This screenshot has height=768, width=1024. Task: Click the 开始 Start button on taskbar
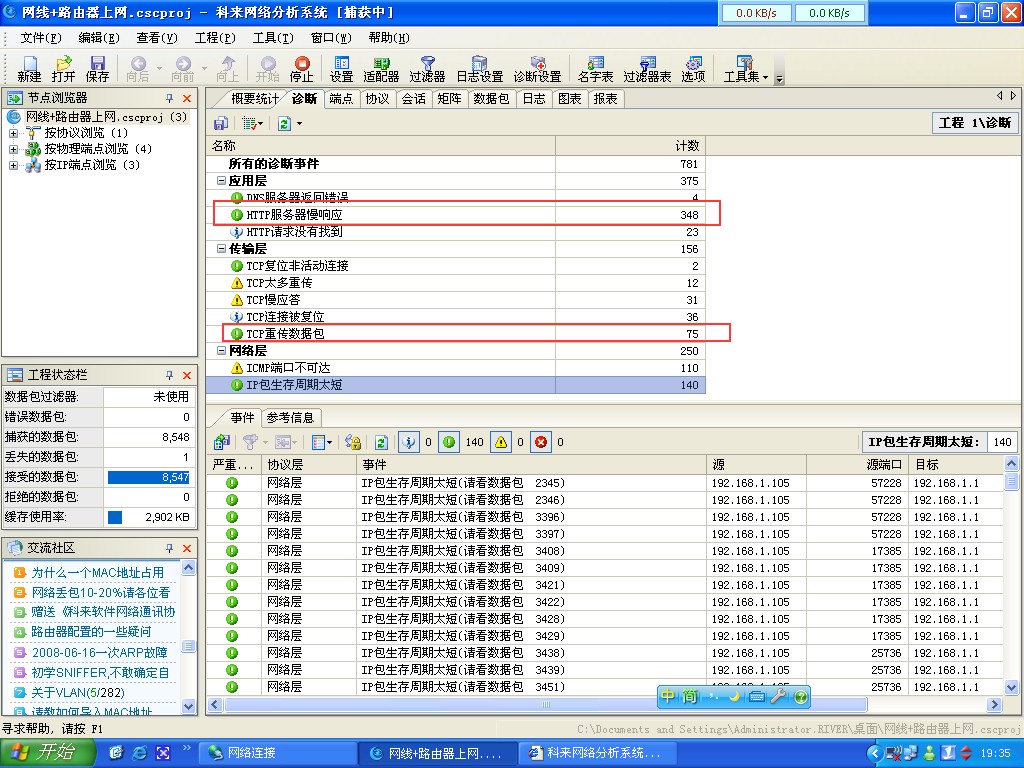pos(42,753)
